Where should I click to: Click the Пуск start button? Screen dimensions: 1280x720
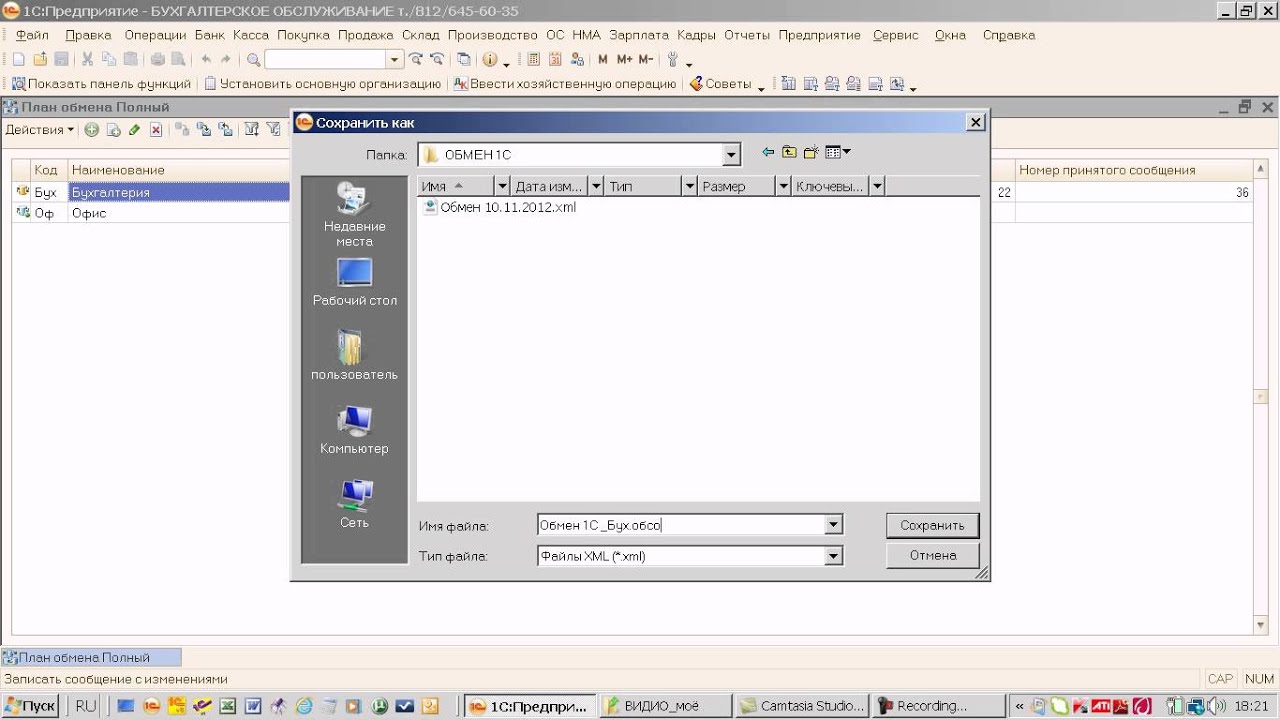tap(30, 706)
